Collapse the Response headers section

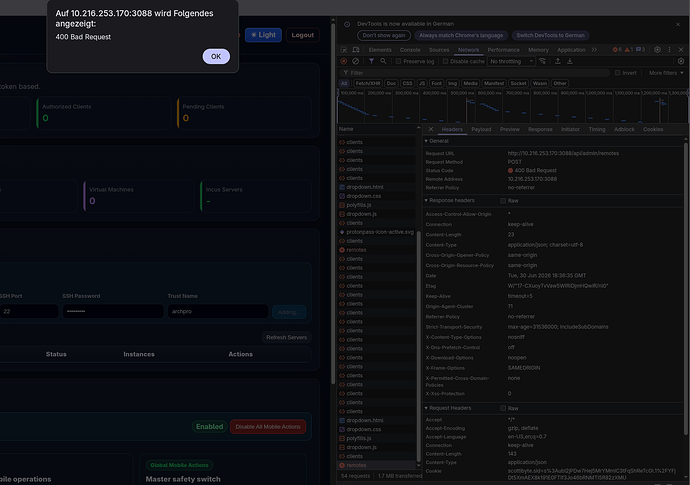(426, 200)
